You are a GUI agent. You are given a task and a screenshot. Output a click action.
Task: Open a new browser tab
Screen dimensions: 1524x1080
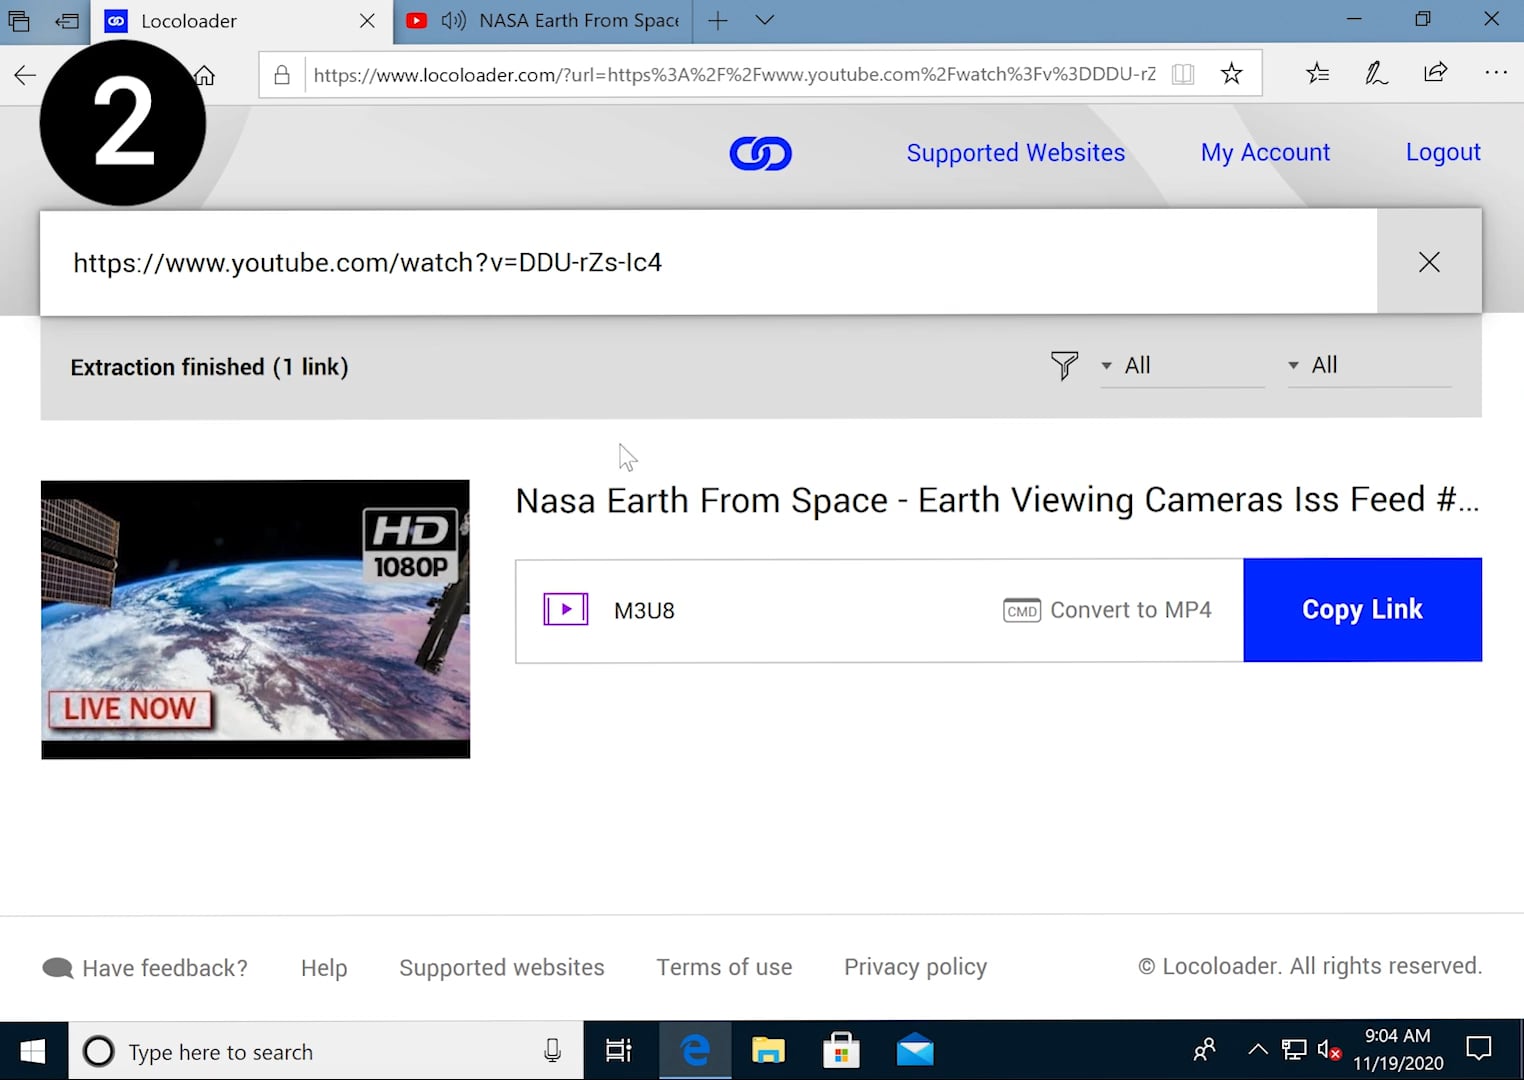pos(718,20)
